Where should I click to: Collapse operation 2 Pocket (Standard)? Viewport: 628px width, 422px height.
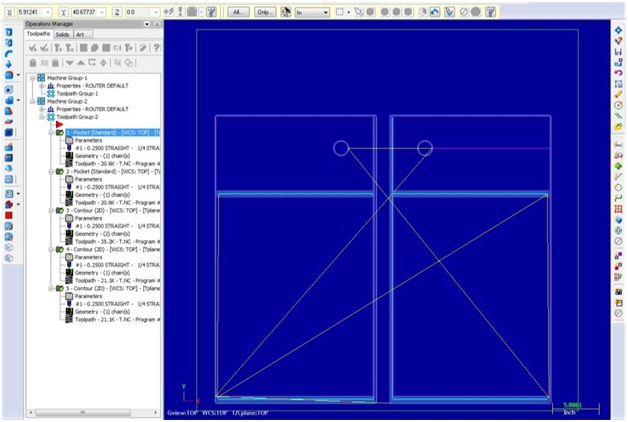pyautogui.click(x=51, y=171)
